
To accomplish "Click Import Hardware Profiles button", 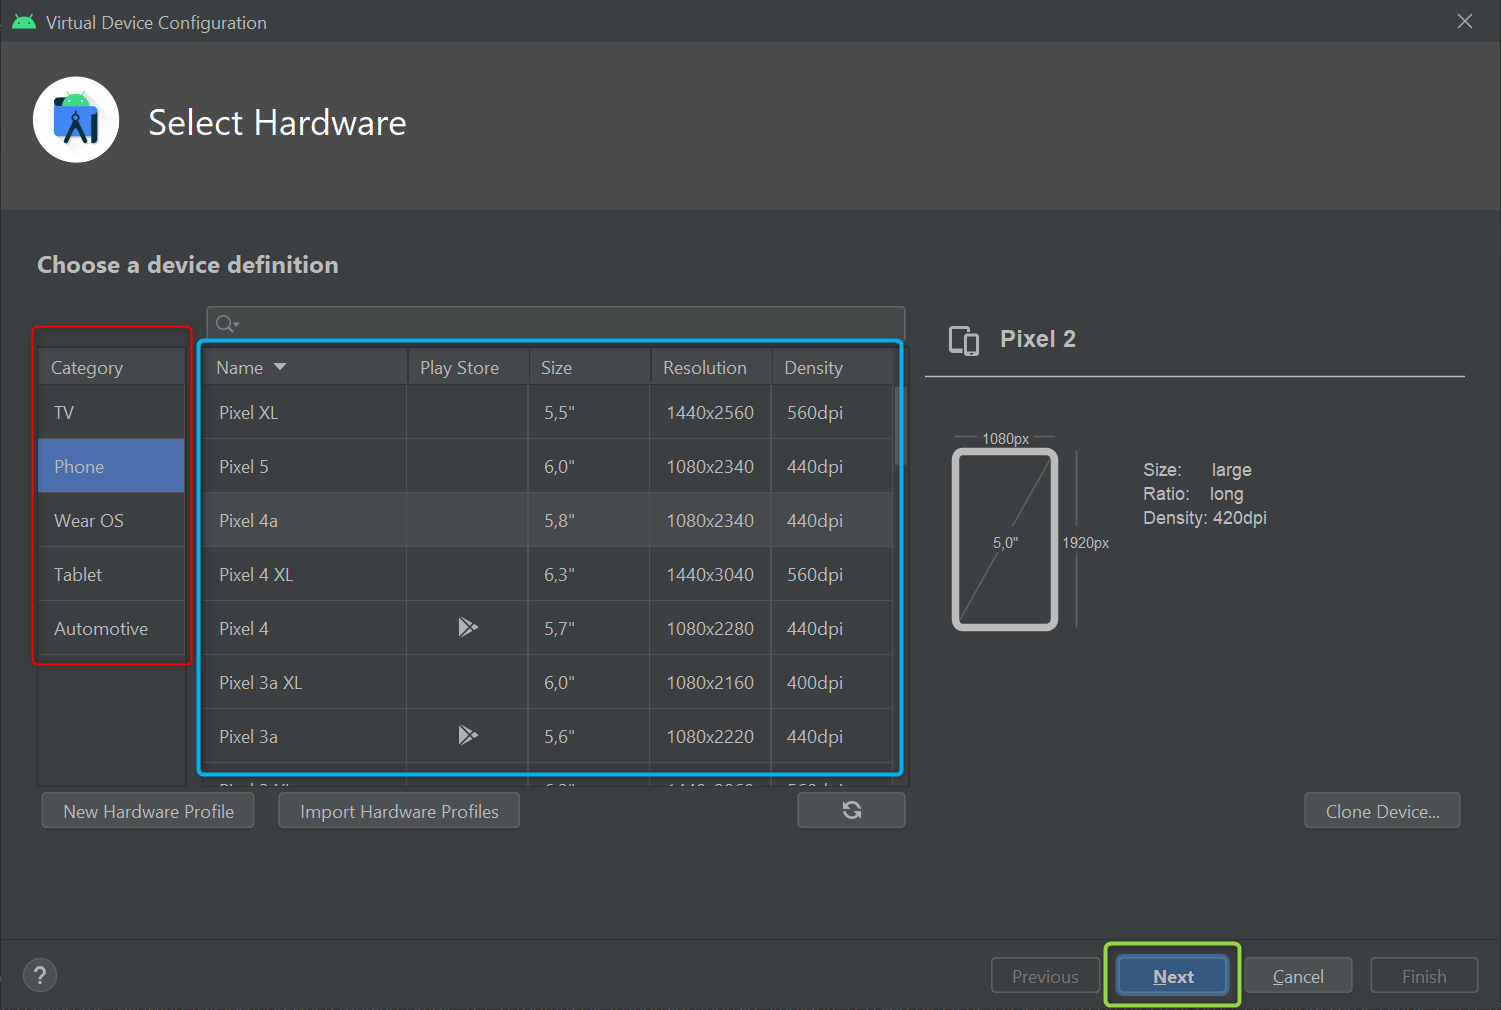I will pyautogui.click(x=399, y=811).
